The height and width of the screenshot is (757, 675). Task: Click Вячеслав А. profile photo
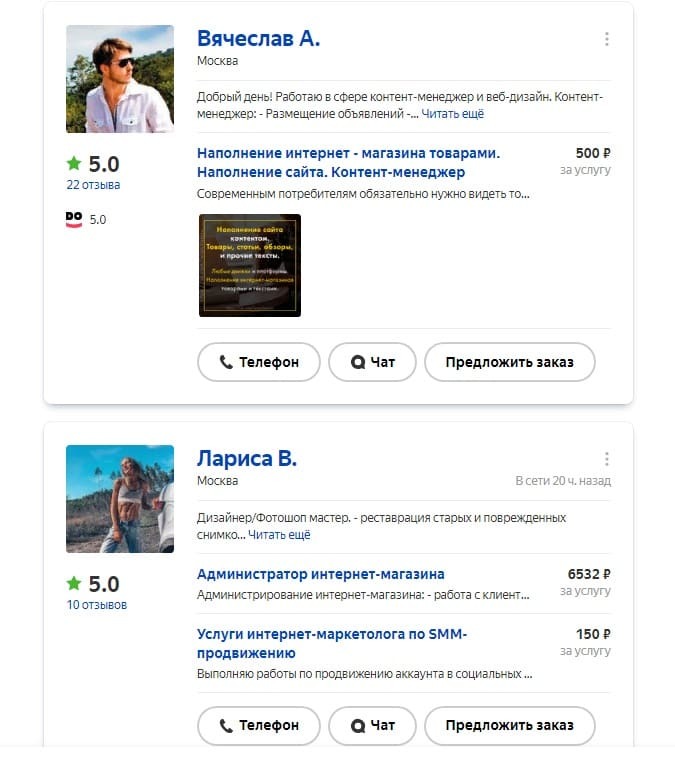tap(120, 79)
